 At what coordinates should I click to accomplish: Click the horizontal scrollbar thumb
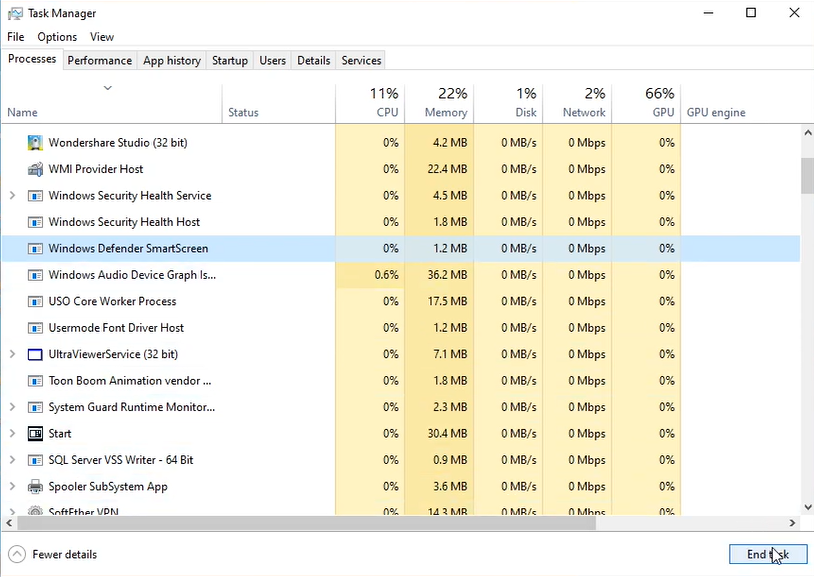point(300,523)
